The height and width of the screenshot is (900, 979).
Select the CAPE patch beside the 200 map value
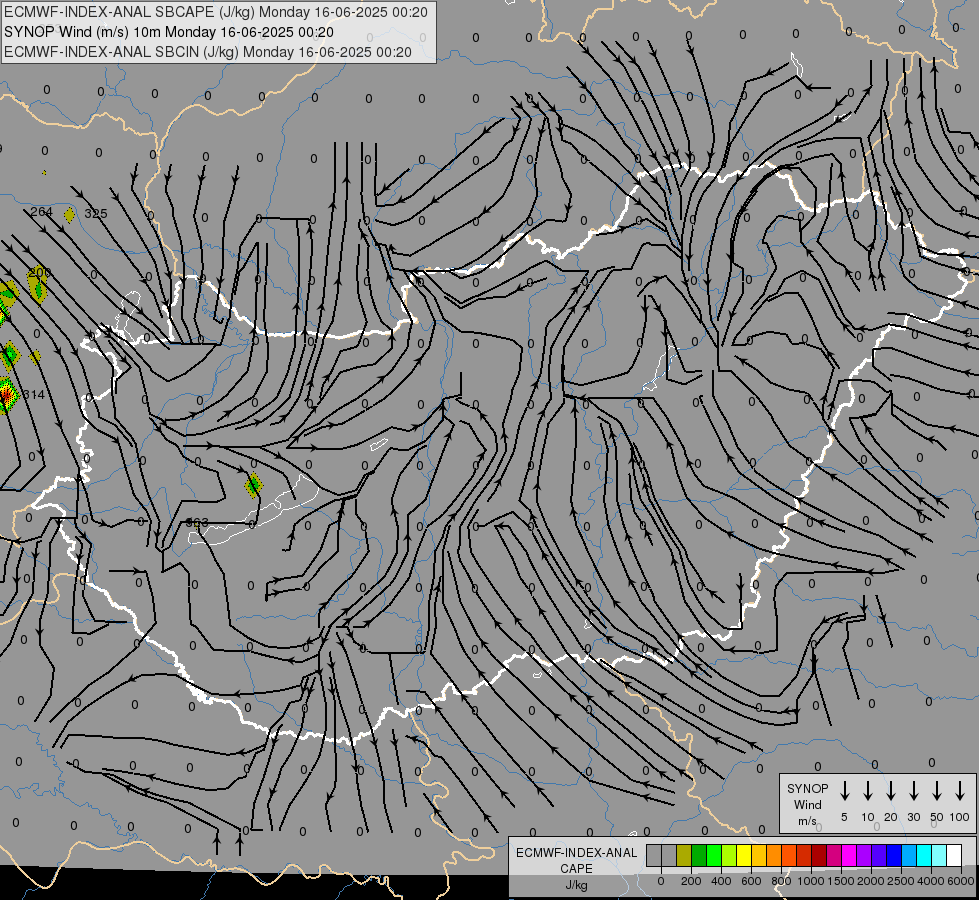click(x=39, y=287)
